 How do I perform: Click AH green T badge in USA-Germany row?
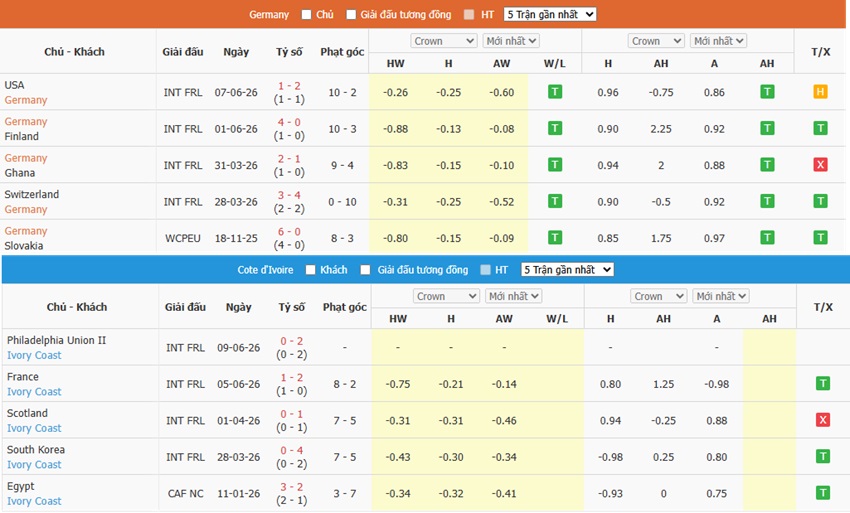tap(767, 92)
